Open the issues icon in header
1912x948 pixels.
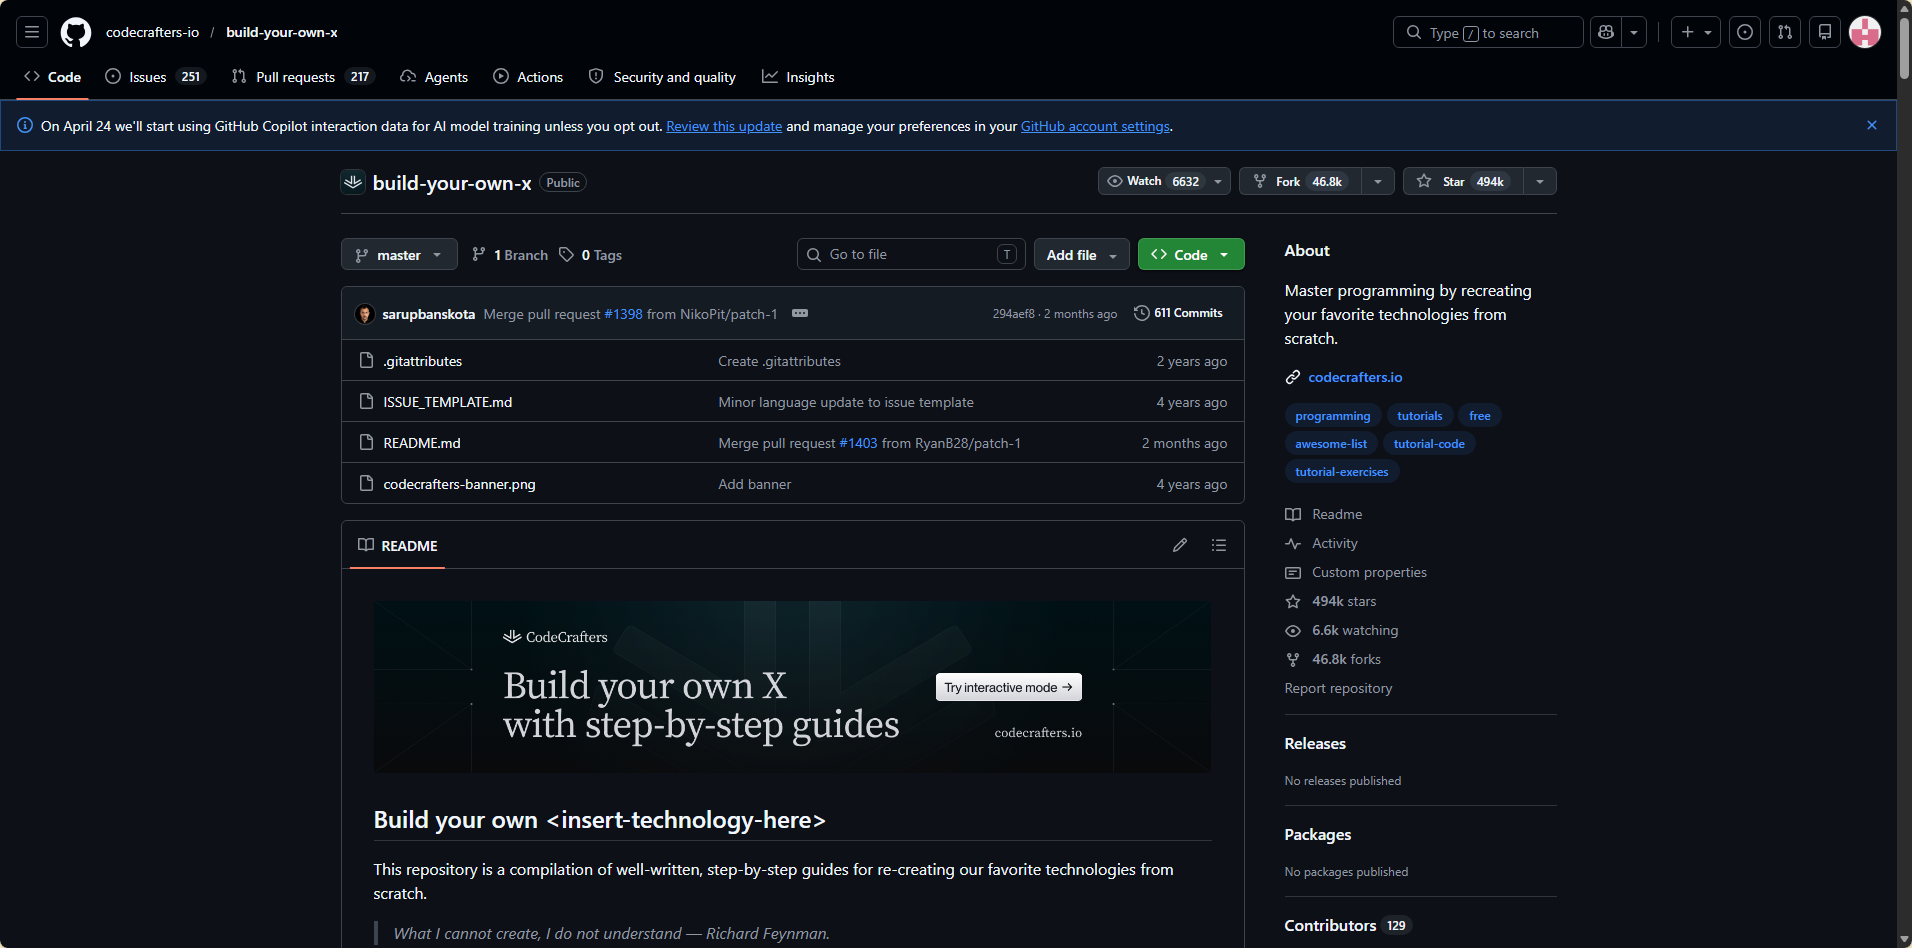click(x=1745, y=32)
